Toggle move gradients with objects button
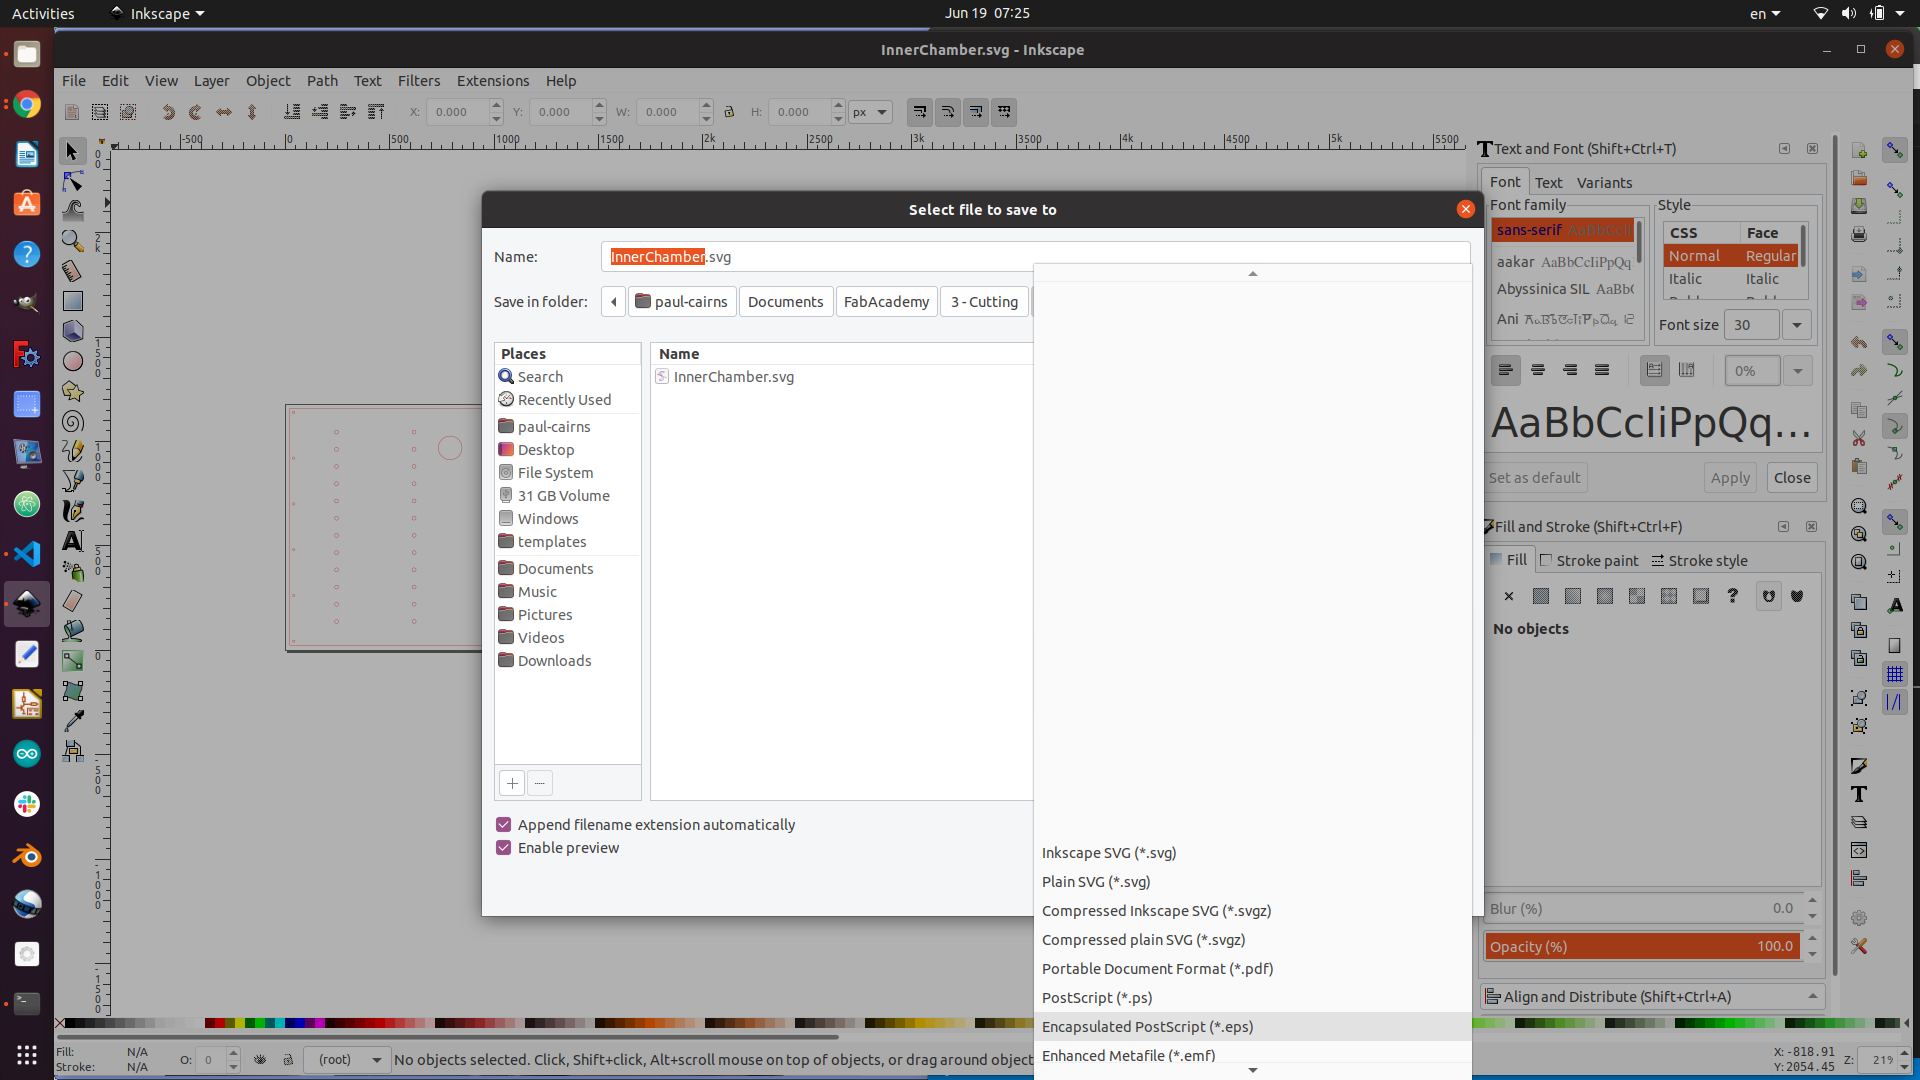Screen dimensions: 1920x1080 point(976,112)
